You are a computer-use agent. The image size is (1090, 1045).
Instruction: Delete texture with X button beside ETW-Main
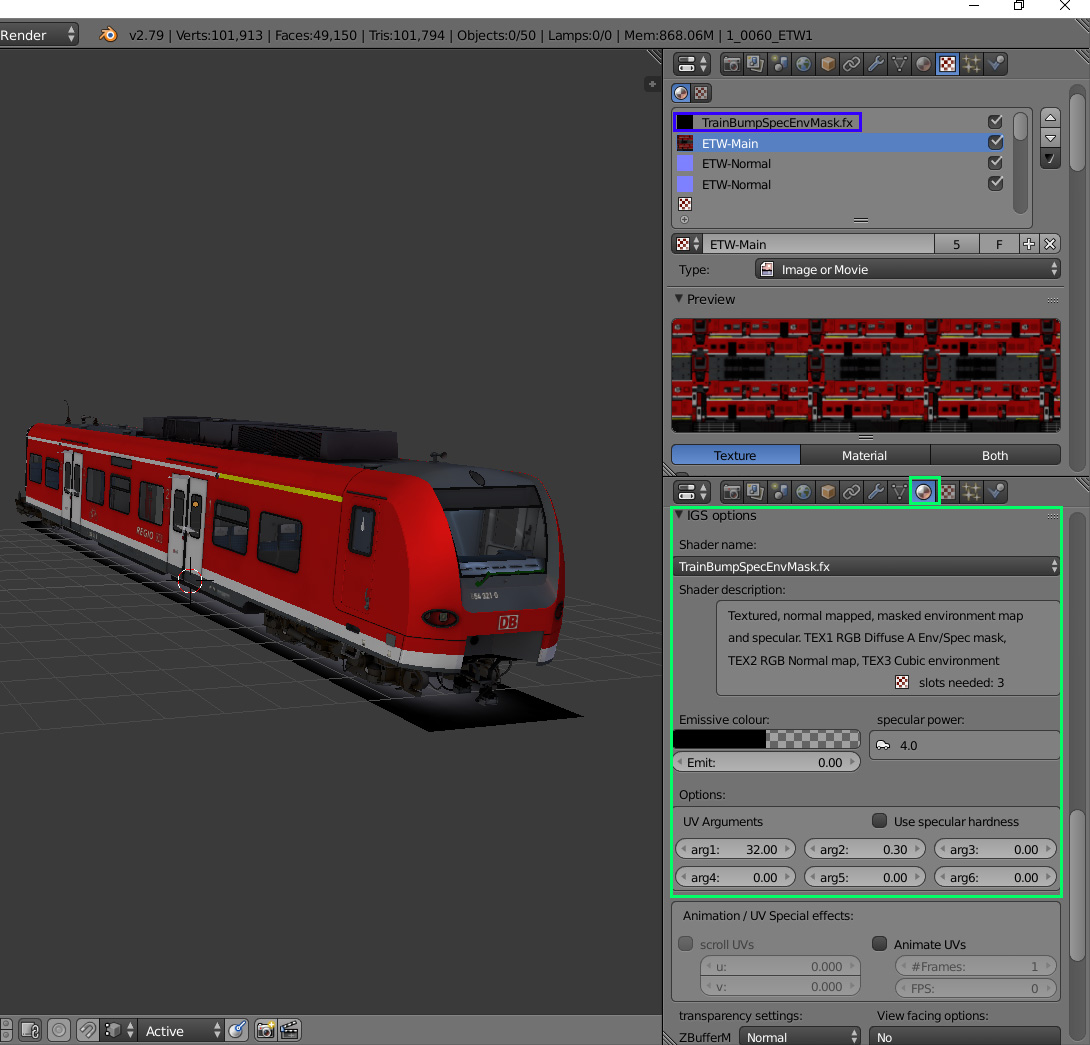pyautogui.click(x=1050, y=244)
